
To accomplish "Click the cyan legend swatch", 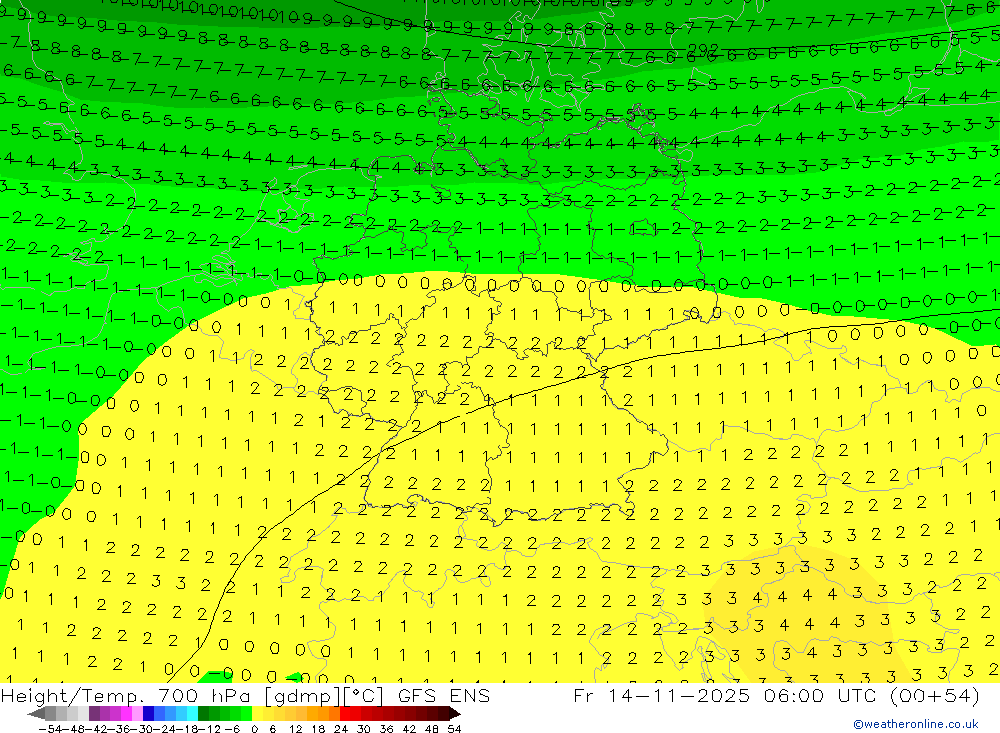I will [x=192, y=713].
